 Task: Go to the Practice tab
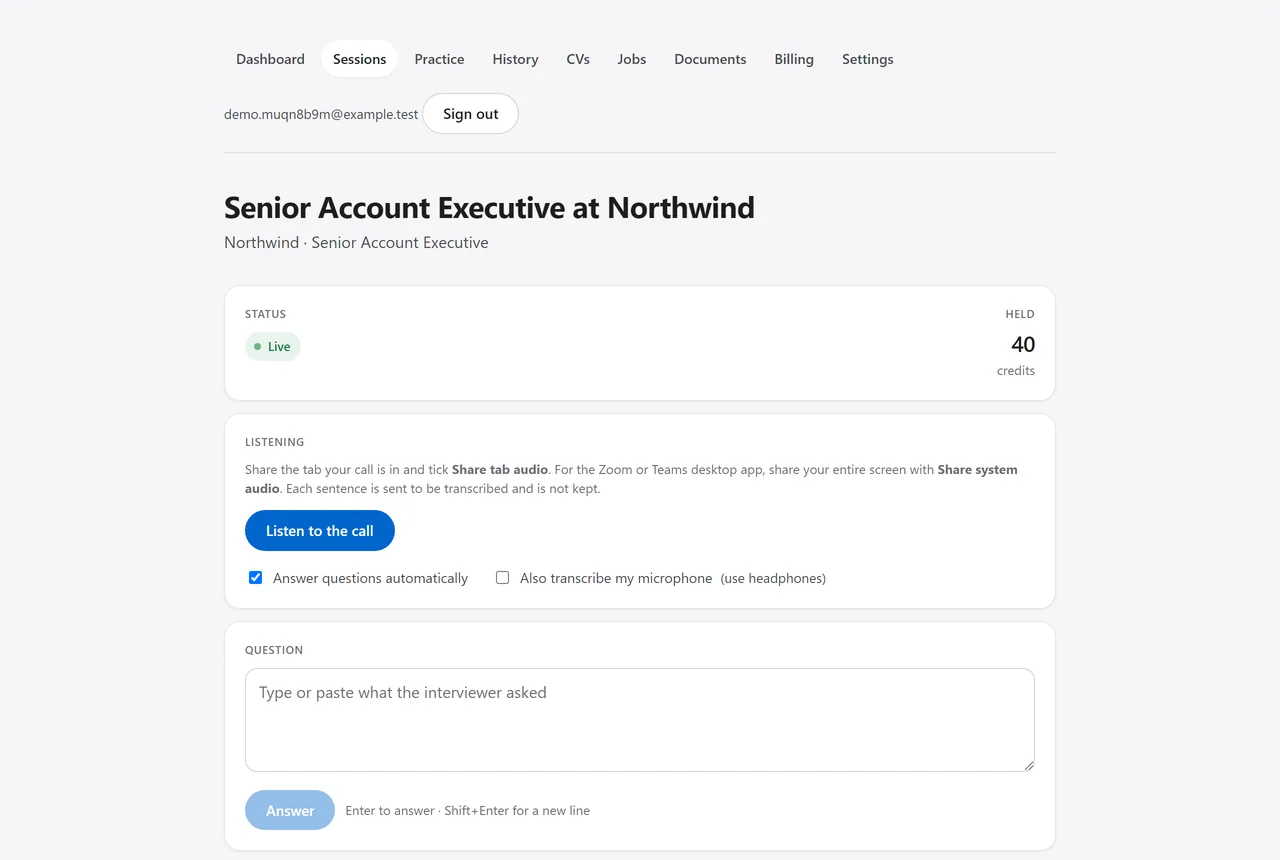tap(439, 59)
